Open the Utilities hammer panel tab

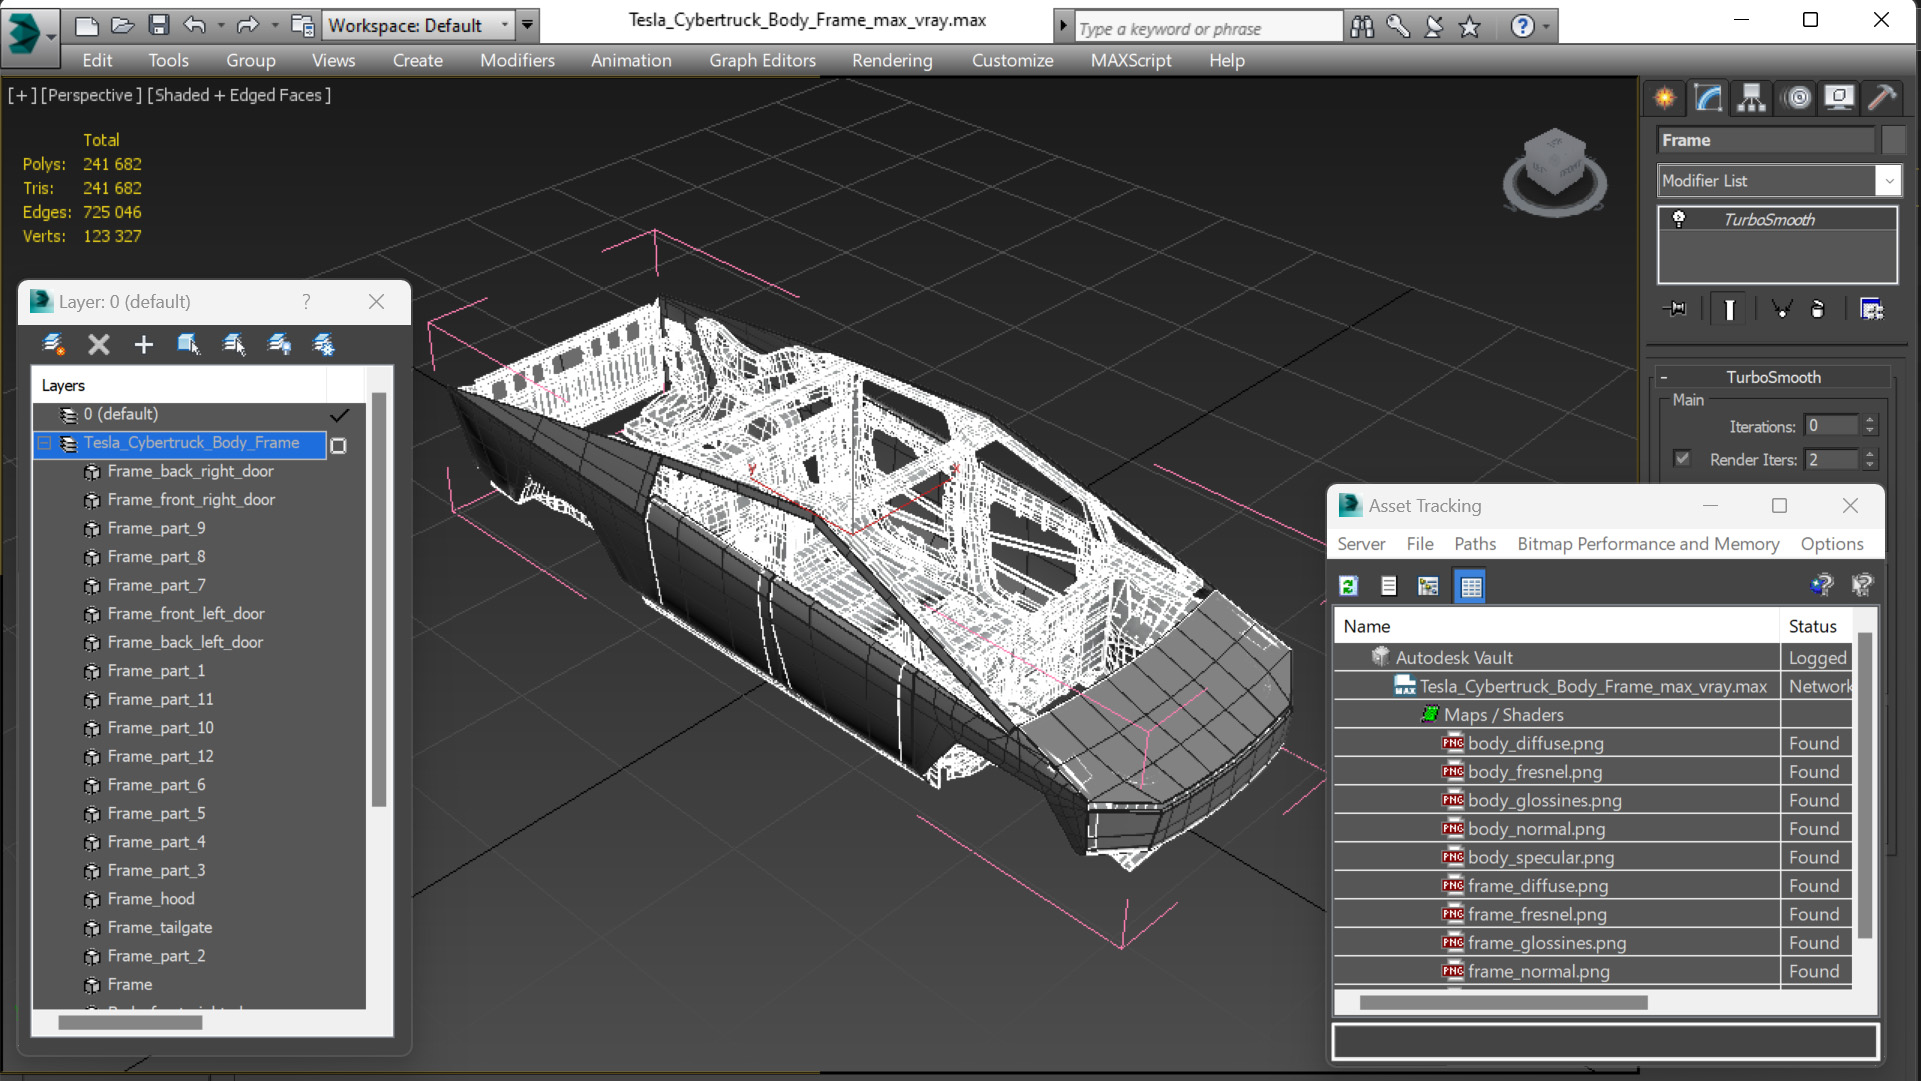pos(1882,98)
